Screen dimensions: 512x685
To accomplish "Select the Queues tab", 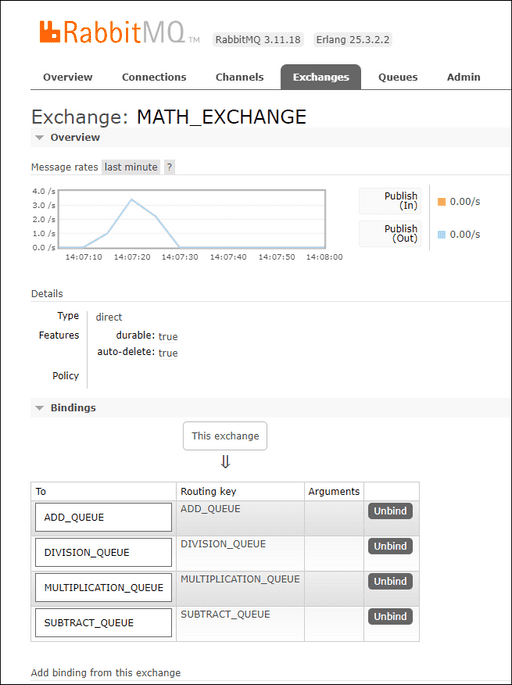I will 398,77.
